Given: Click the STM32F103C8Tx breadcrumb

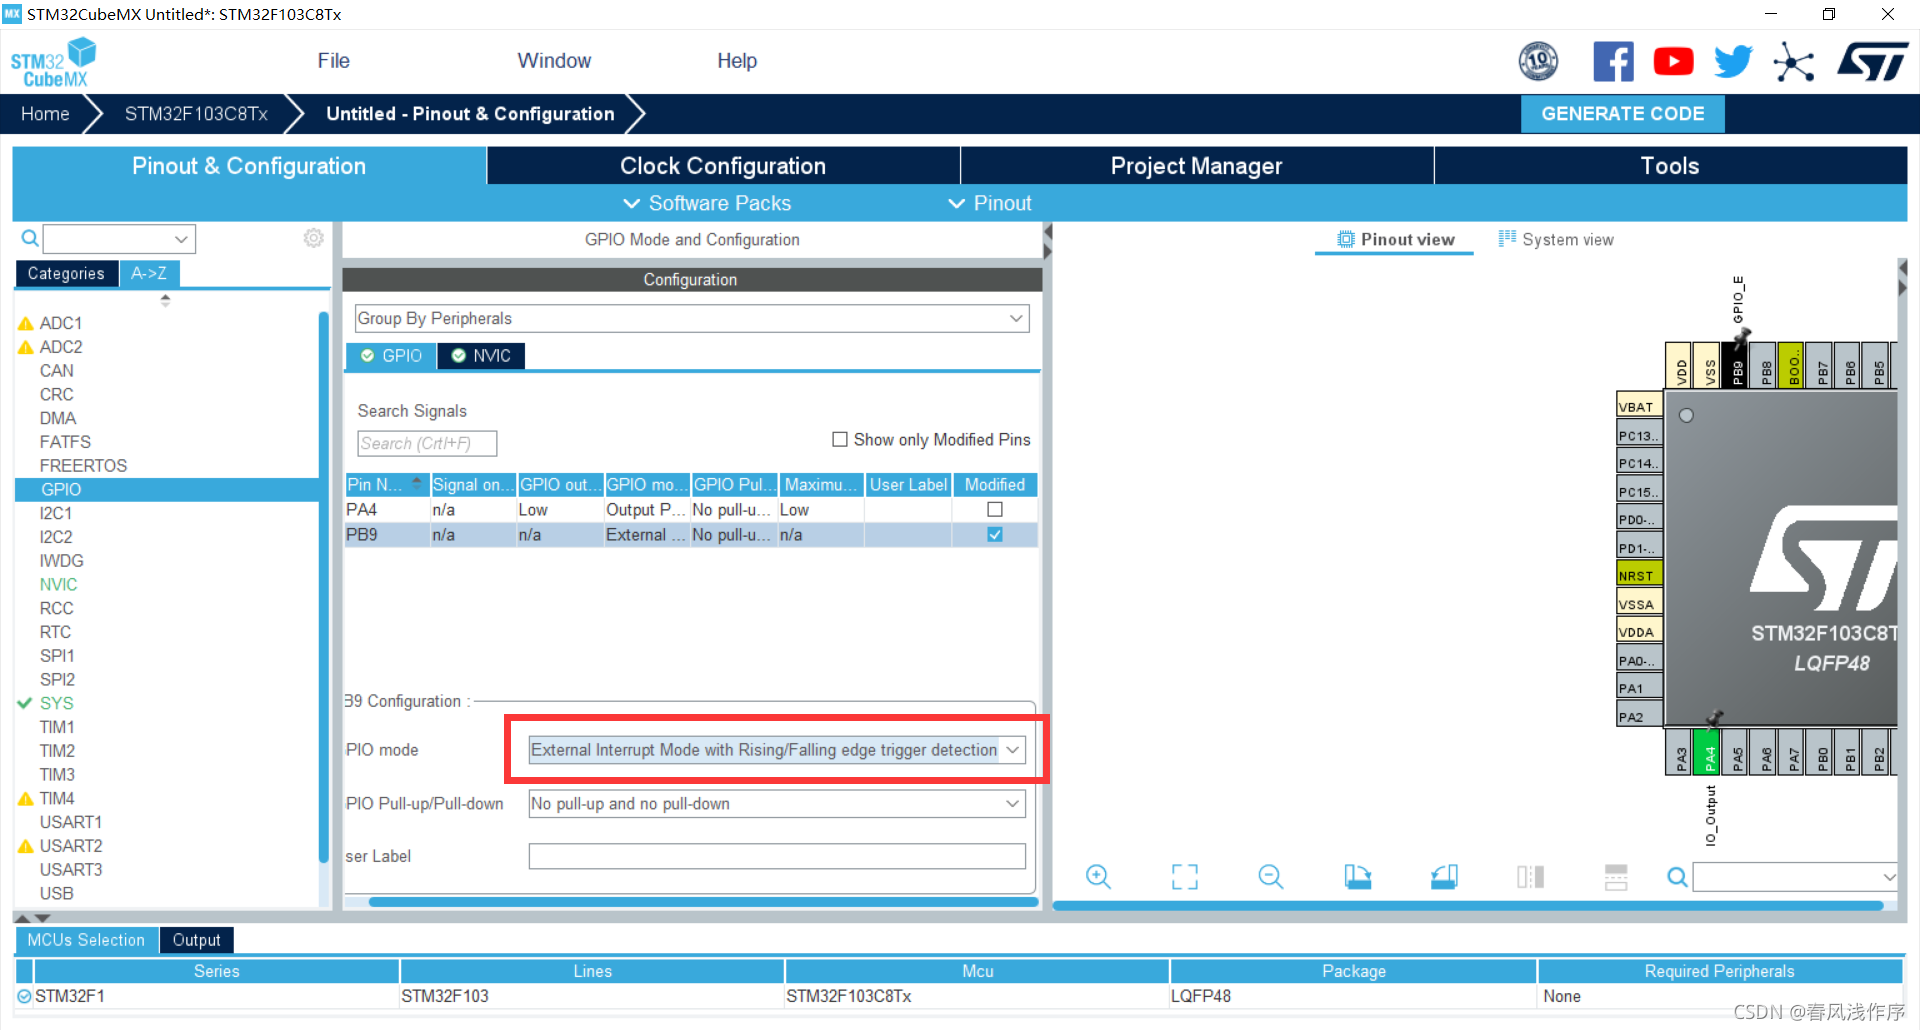Looking at the screenshot, I should coord(196,114).
